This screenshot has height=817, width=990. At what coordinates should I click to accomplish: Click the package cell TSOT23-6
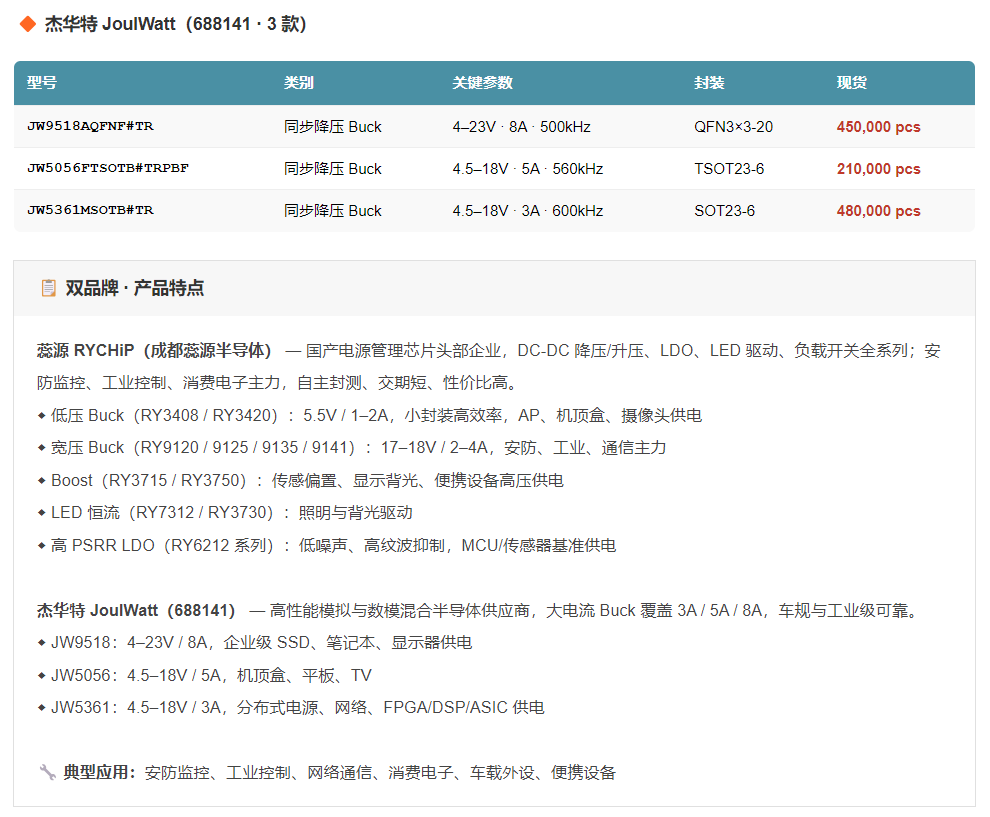point(729,169)
